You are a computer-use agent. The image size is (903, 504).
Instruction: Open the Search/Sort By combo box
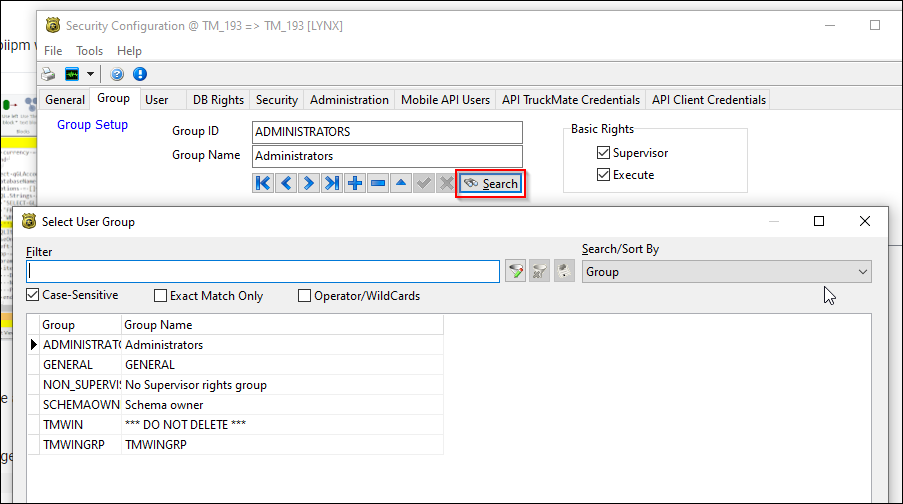point(727,272)
